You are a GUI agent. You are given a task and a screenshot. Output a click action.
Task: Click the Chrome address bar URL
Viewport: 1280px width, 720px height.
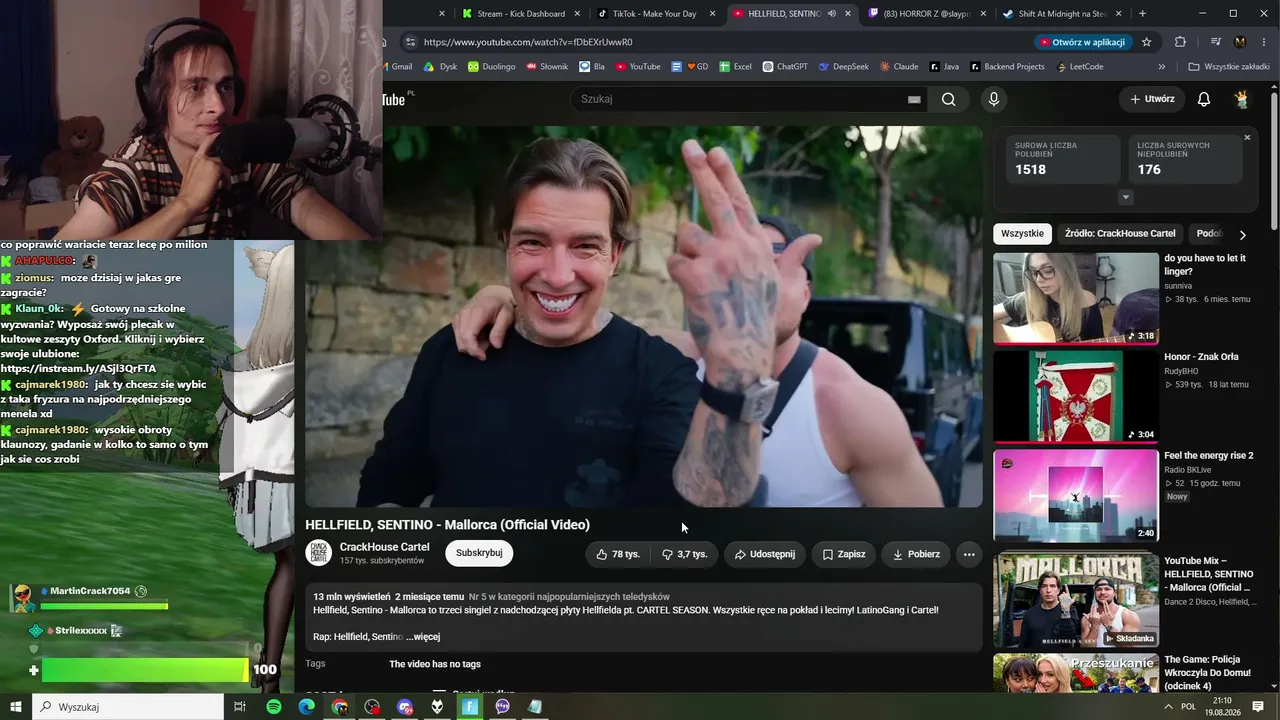tap(528, 42)
